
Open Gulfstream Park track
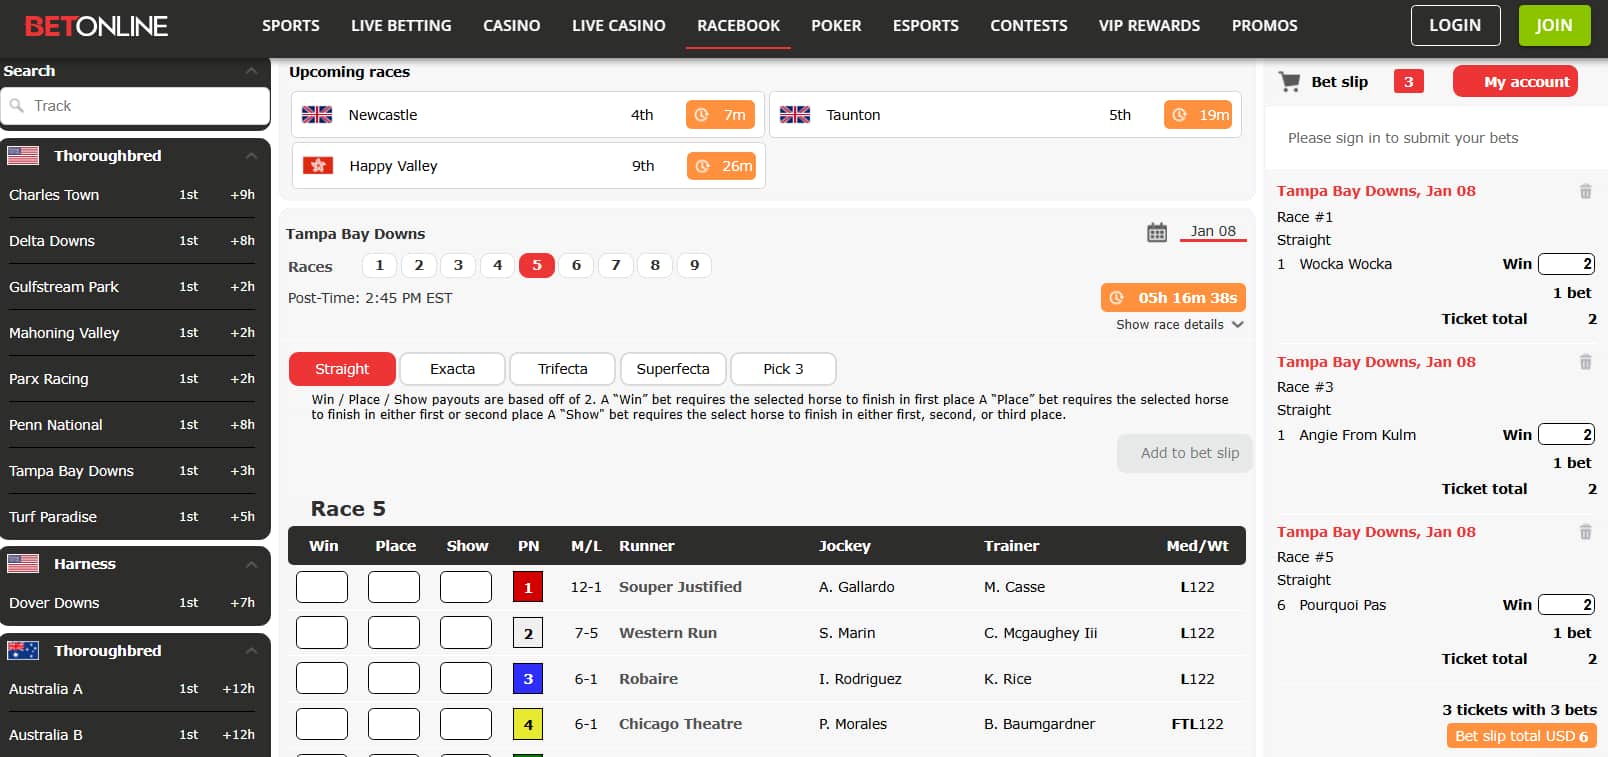(132, 287)
